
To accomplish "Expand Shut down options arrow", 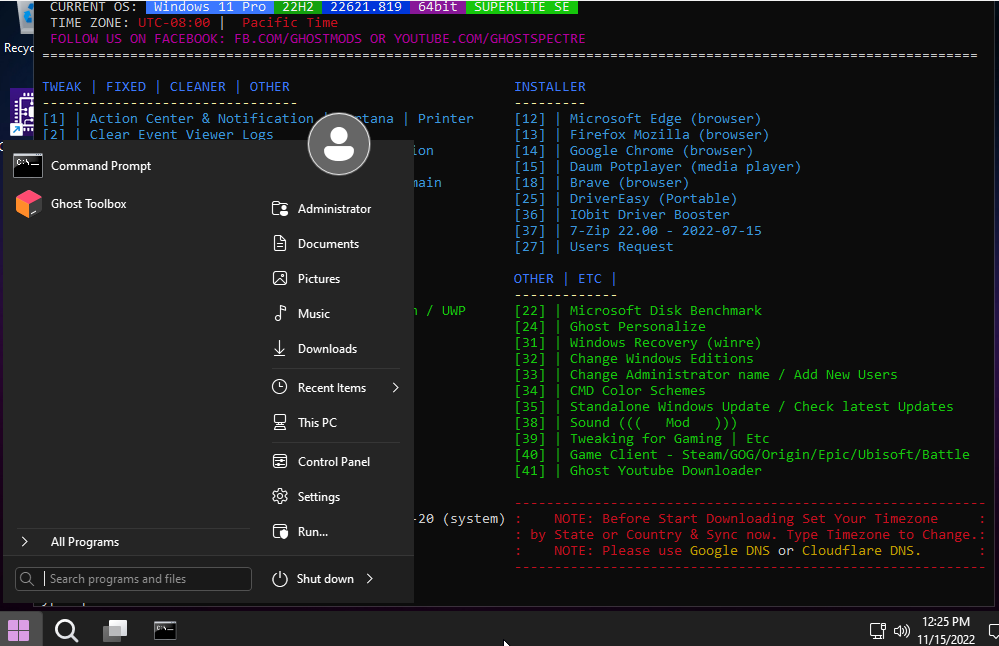I will [x=370, y=579].
